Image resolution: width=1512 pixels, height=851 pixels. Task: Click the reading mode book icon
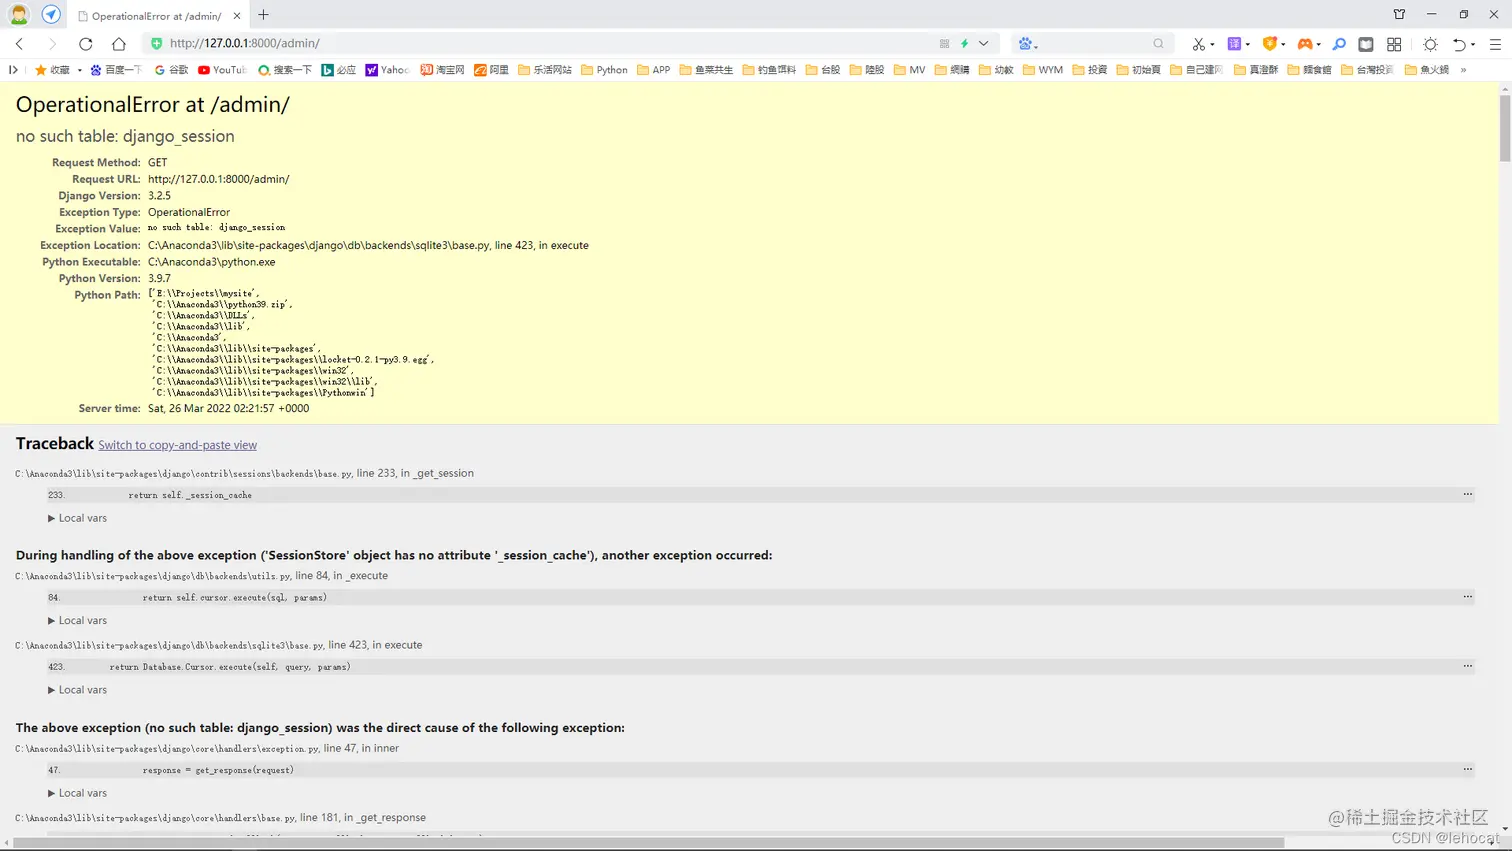tap(1366, 44)
